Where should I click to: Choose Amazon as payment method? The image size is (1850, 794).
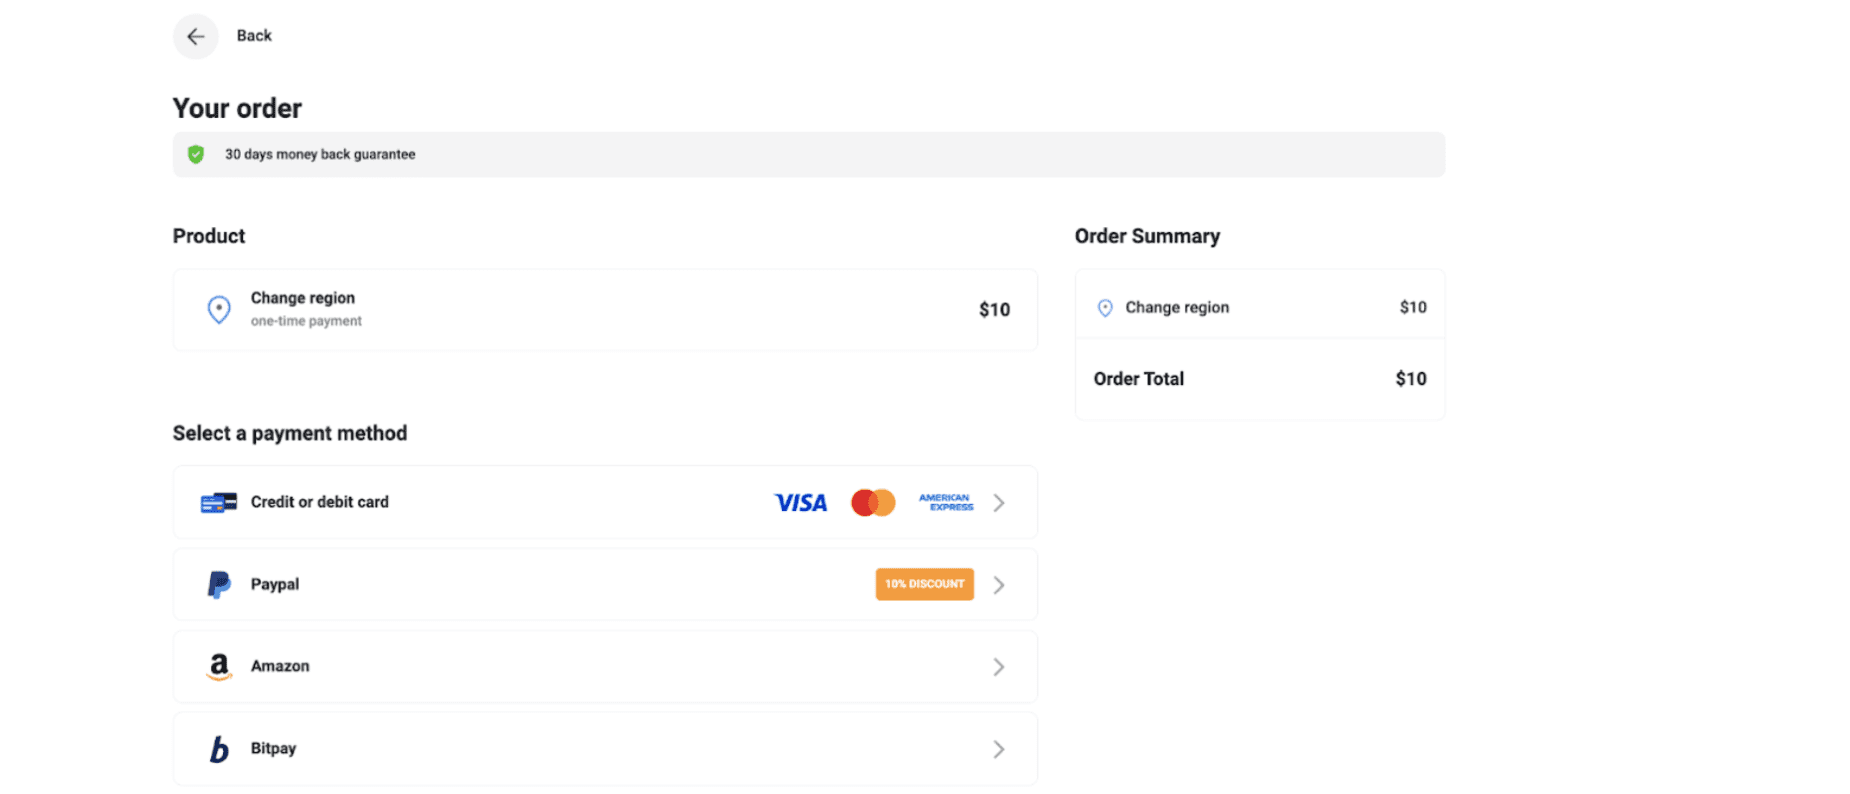point(280,666)
